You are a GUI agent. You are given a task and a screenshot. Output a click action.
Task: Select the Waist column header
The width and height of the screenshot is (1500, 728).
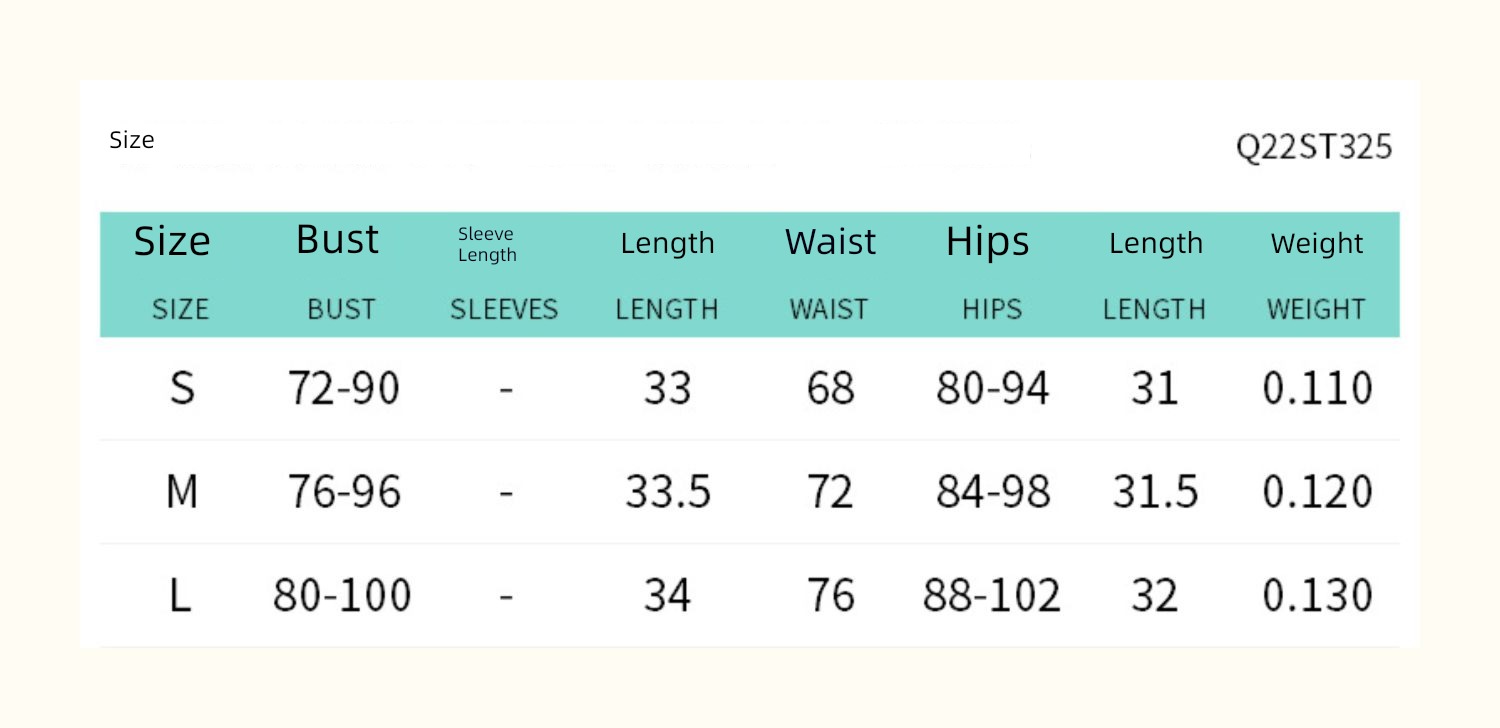(x=830, y=242)
